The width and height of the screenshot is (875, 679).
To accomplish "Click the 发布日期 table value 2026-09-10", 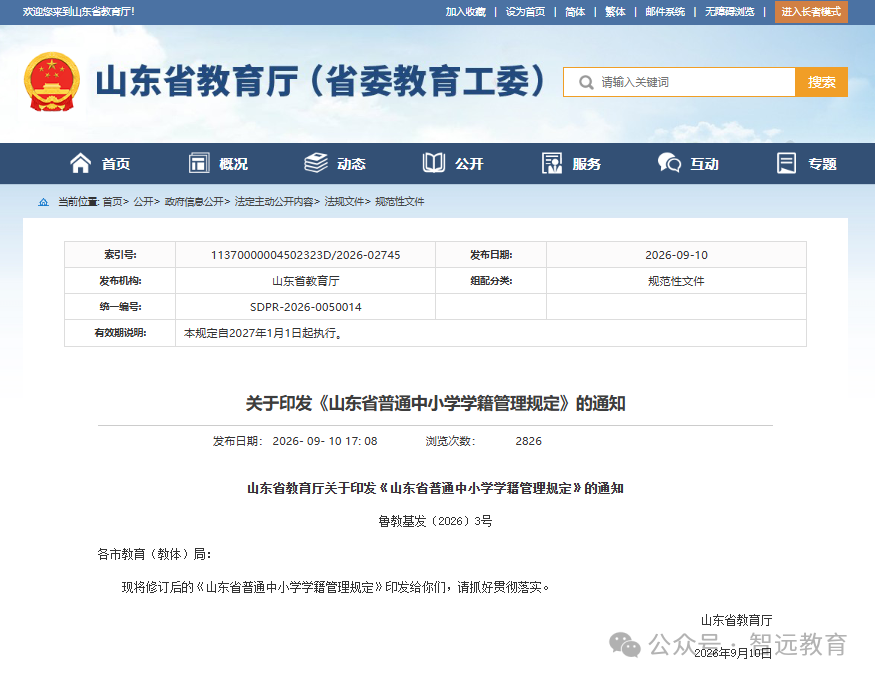I will (x=676, y=255).
